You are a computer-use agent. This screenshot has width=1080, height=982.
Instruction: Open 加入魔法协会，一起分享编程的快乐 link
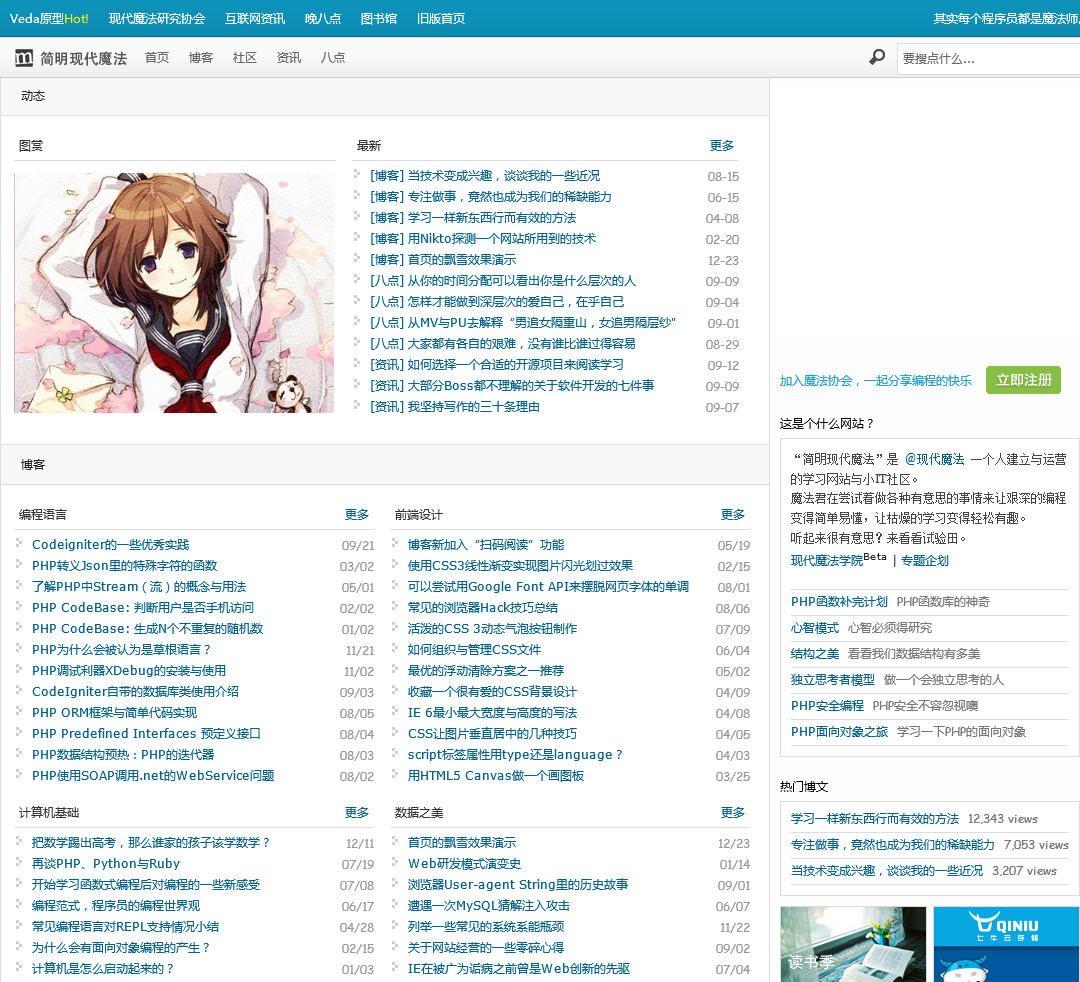(875, 381)
